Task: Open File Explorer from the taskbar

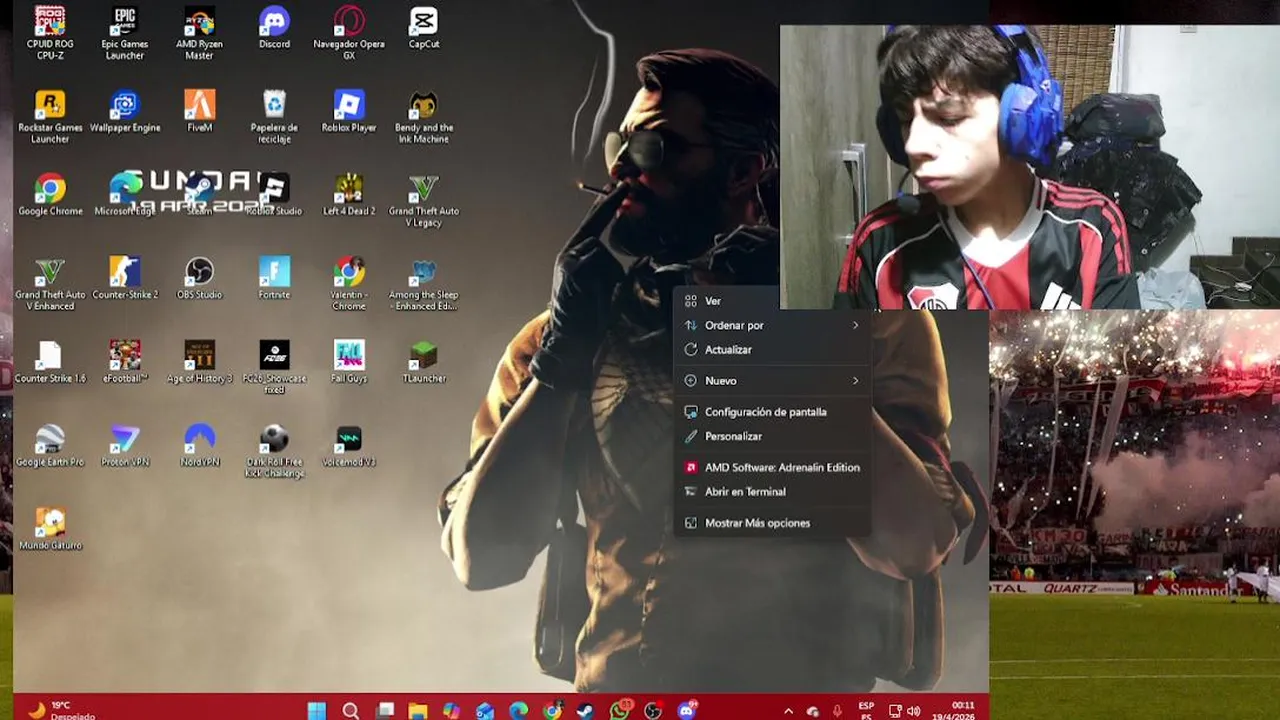Action: coord(418,711)
